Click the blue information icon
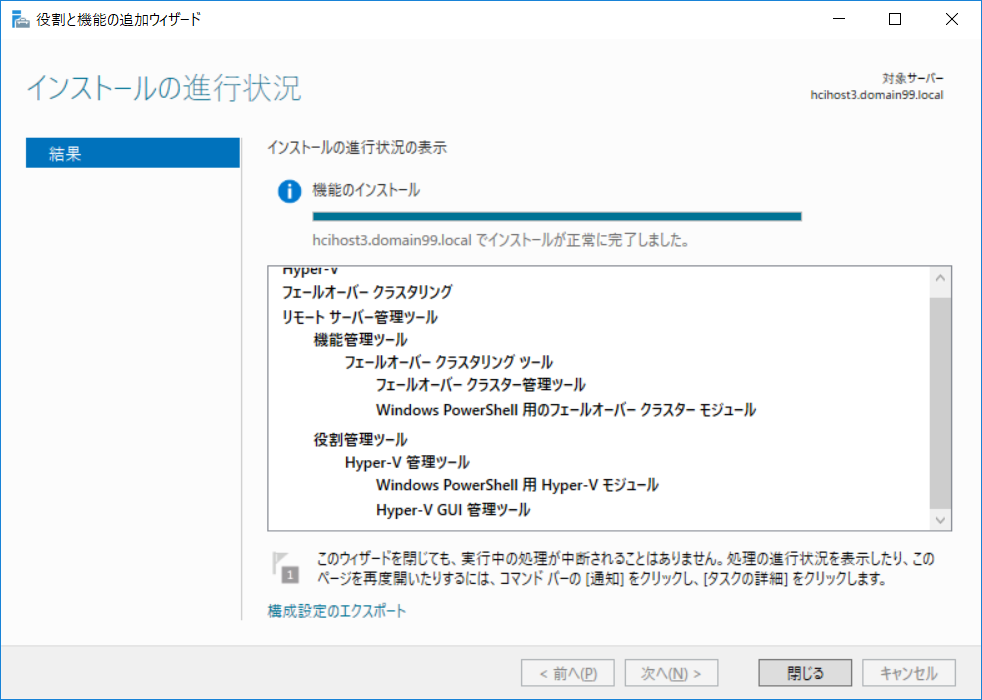Viewport: 982px width, 700px height. point(289,191)
